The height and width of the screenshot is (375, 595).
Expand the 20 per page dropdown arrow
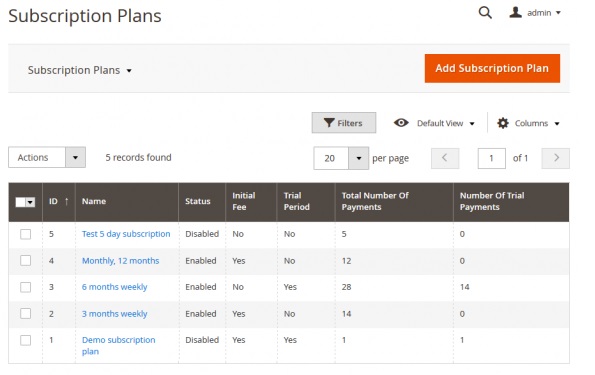[358, 158]
